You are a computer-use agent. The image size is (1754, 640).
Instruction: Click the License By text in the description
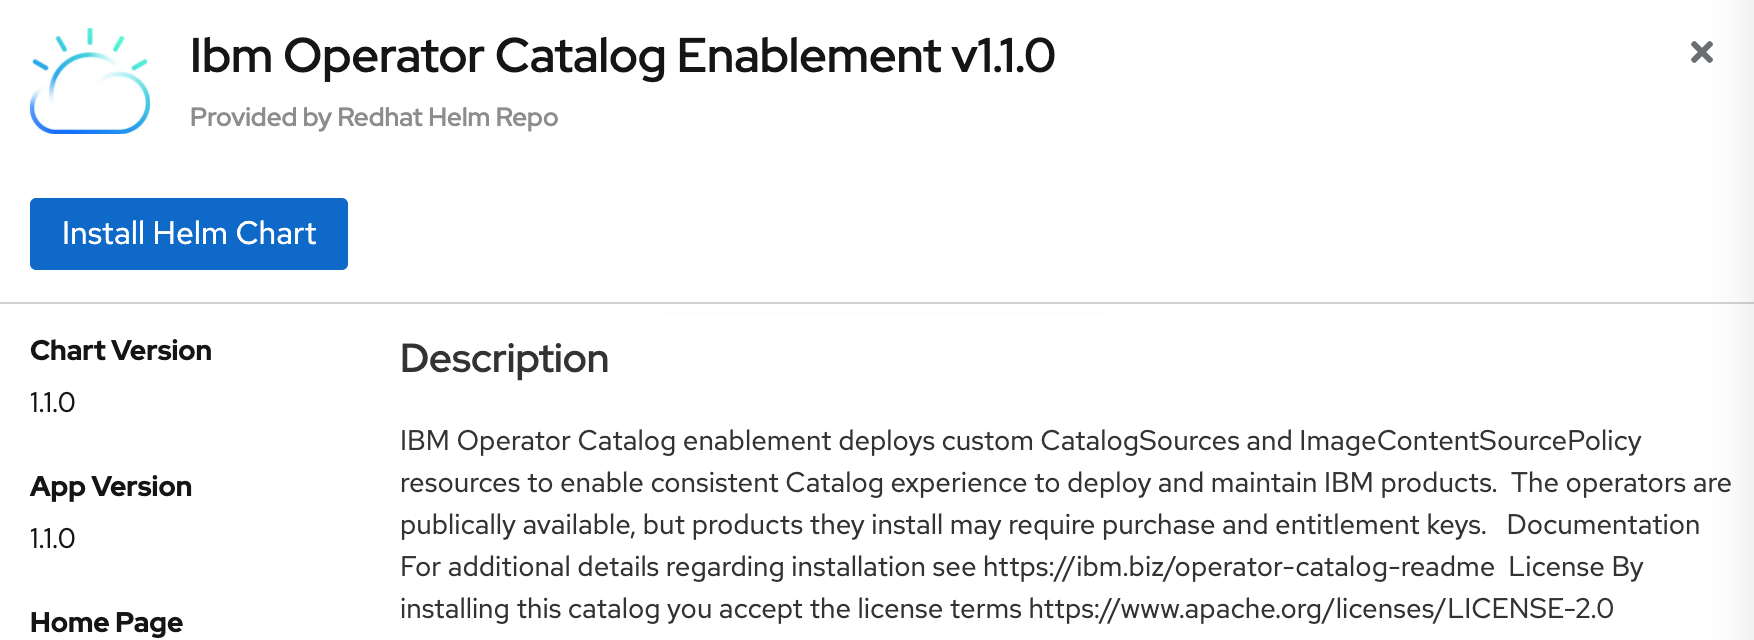tap(1576, 567)
